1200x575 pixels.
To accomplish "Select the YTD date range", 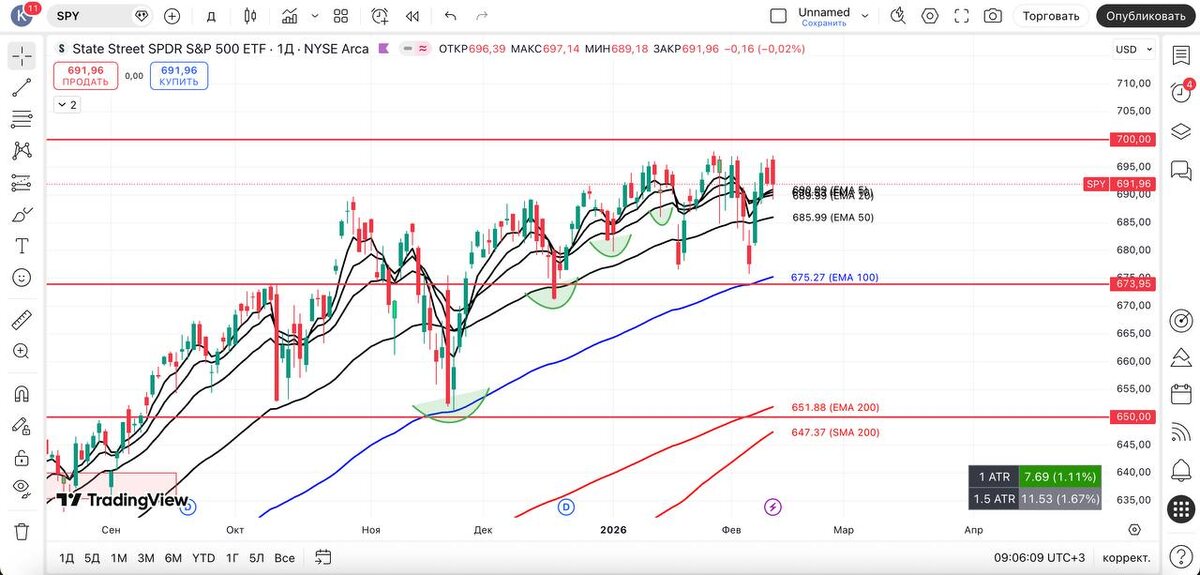I will pos(203,557).
